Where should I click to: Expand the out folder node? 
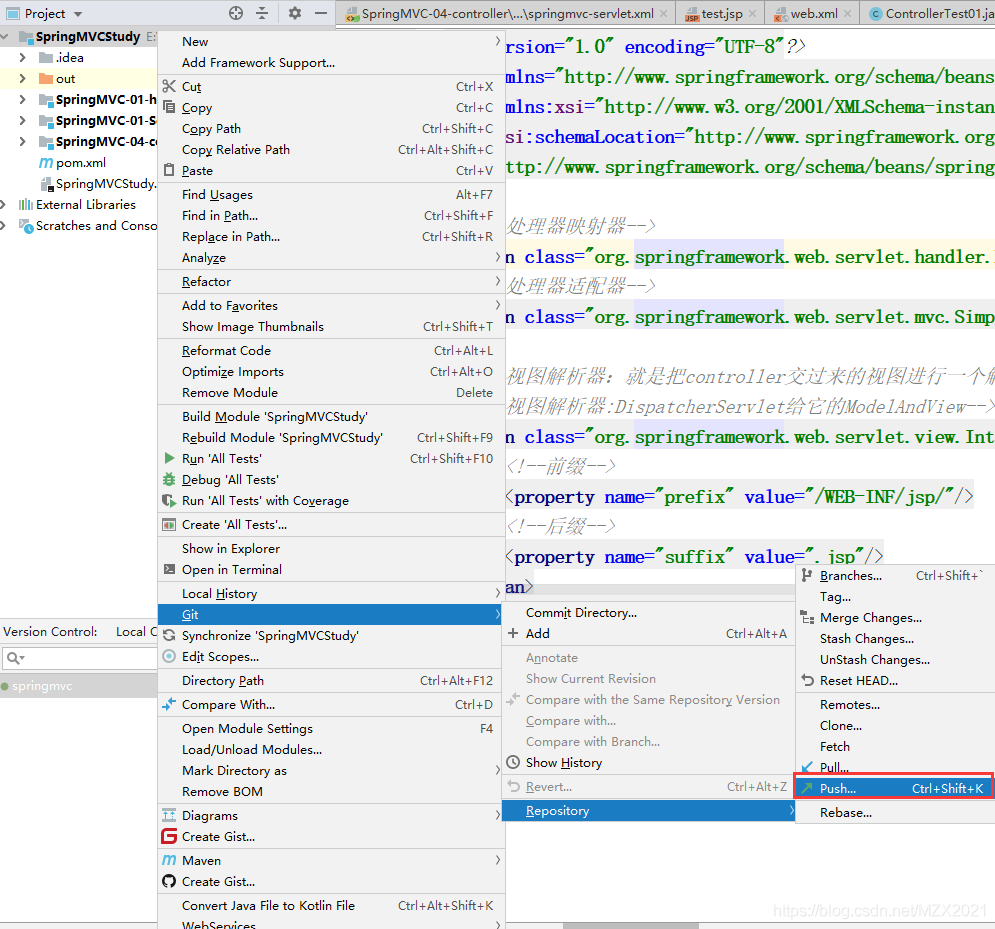pos(23,79)
